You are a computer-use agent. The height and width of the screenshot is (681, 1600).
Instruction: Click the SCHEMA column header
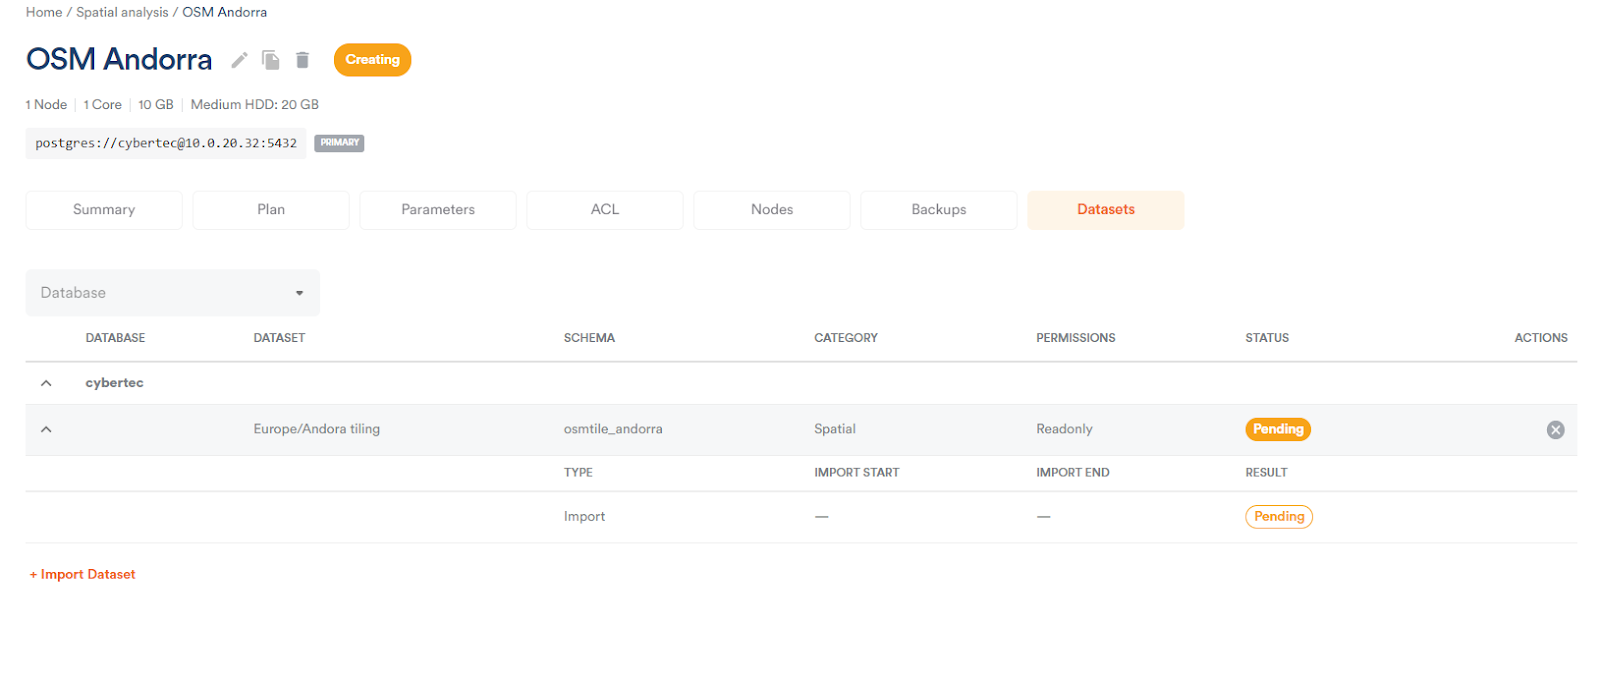coord(589,338)
